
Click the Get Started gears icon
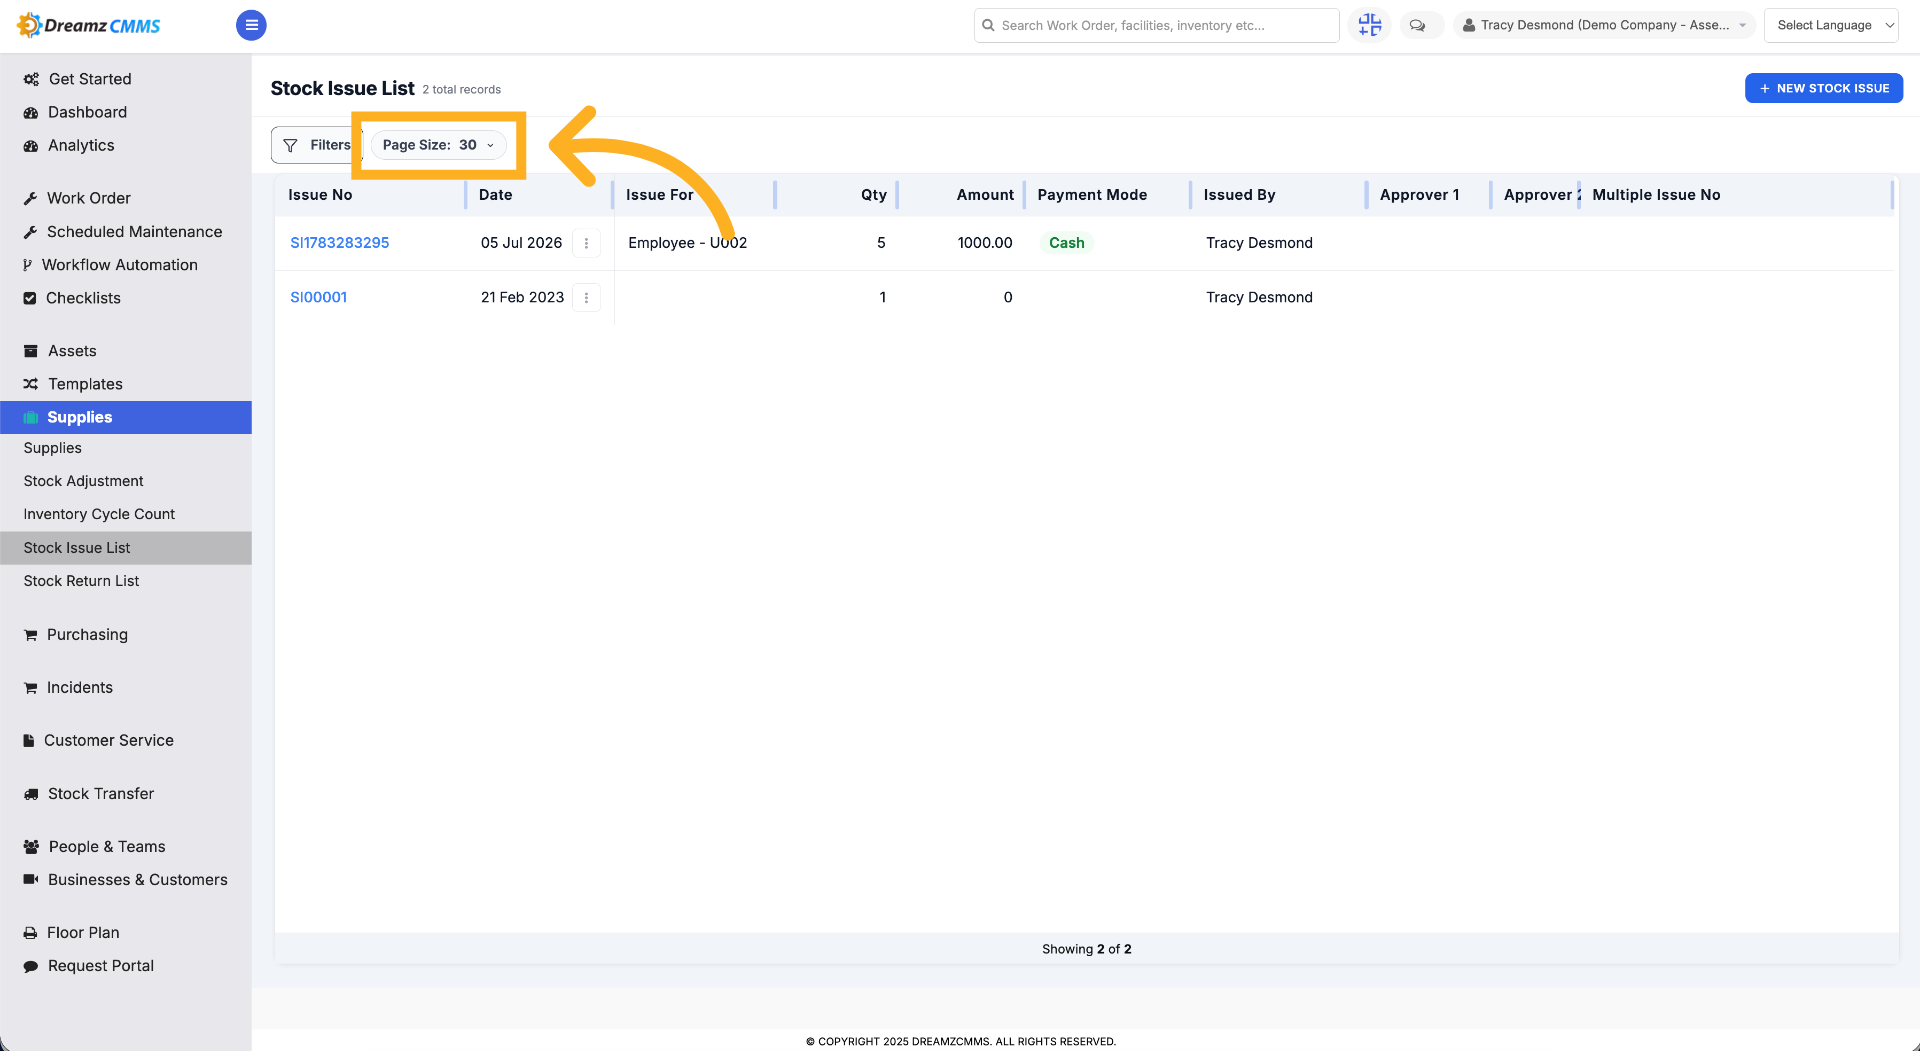point(31,79)
